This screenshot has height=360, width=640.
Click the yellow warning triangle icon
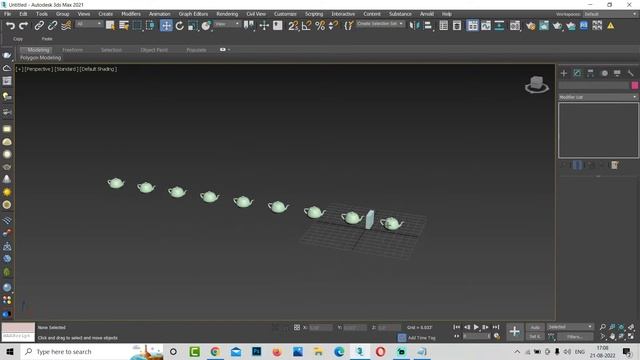[611, 26]
